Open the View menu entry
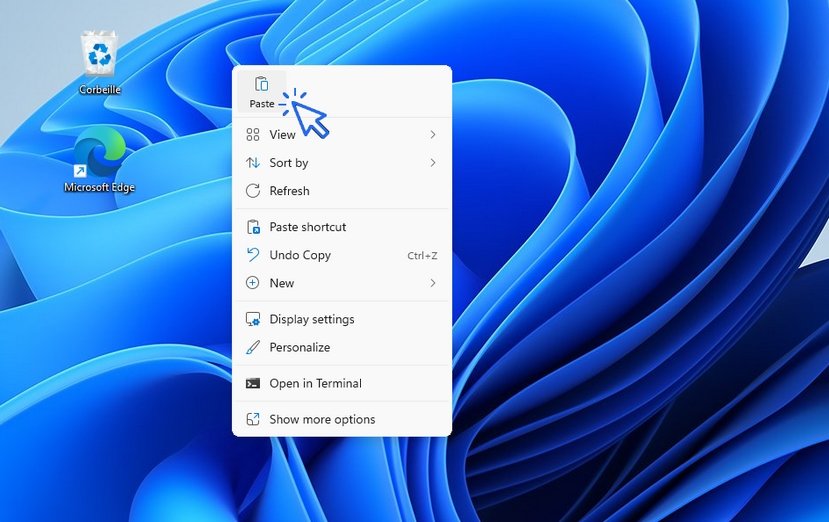Image resolution: width=829 pixels, height=522 pixels. pos(283,135)
